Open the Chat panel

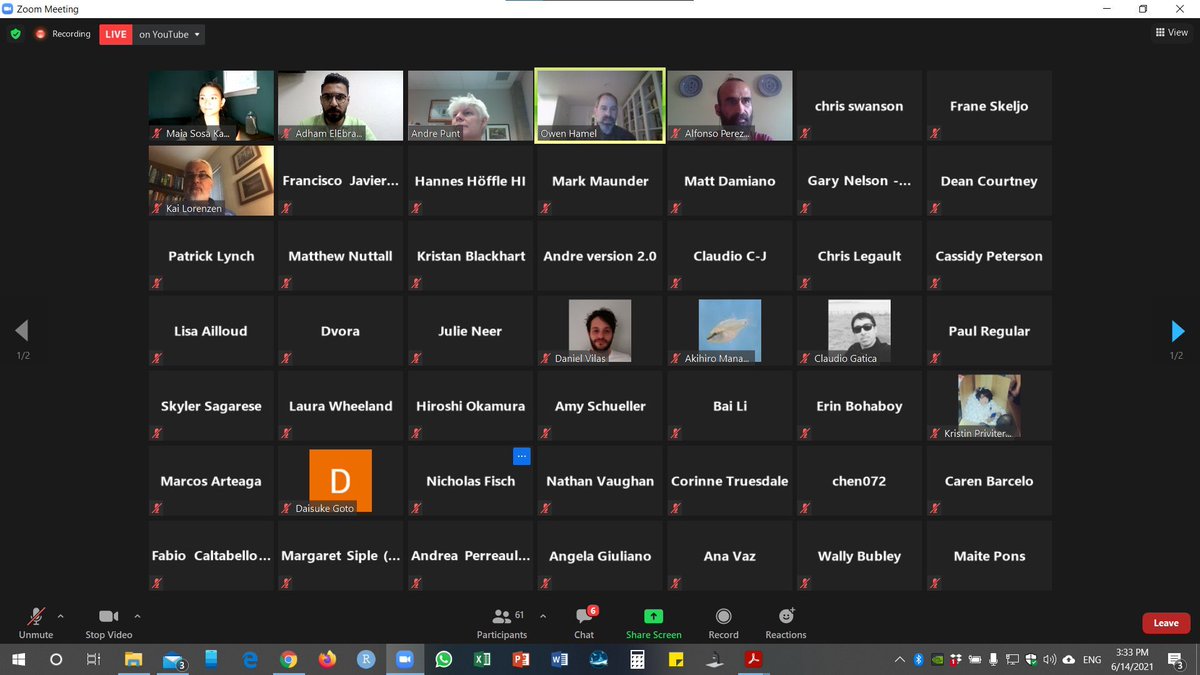pyautogui.click(x=584, y=622)
